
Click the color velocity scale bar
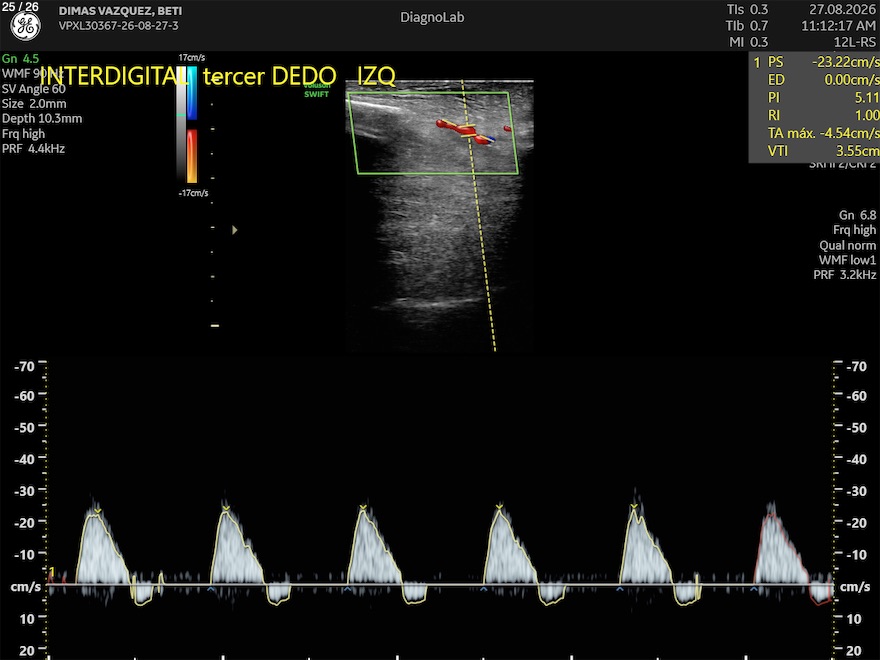(x=192, y=124)
